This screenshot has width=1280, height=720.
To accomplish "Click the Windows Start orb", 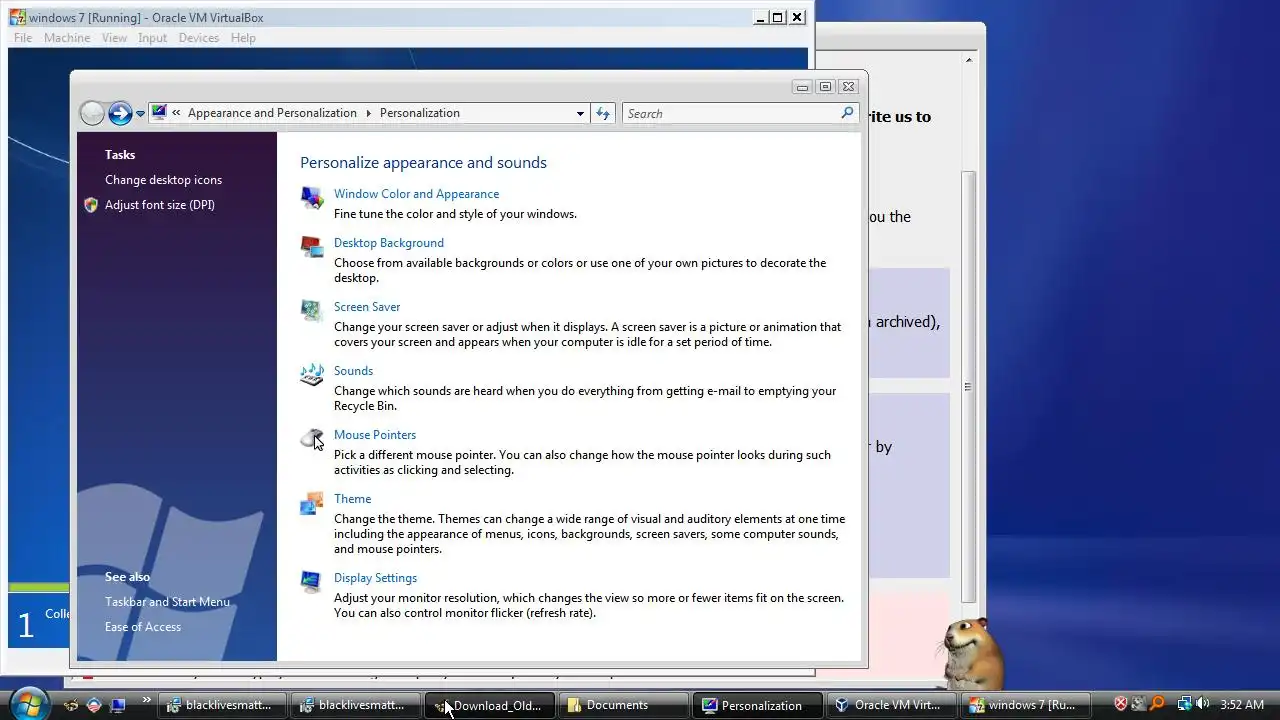I will tap(28, 704).
